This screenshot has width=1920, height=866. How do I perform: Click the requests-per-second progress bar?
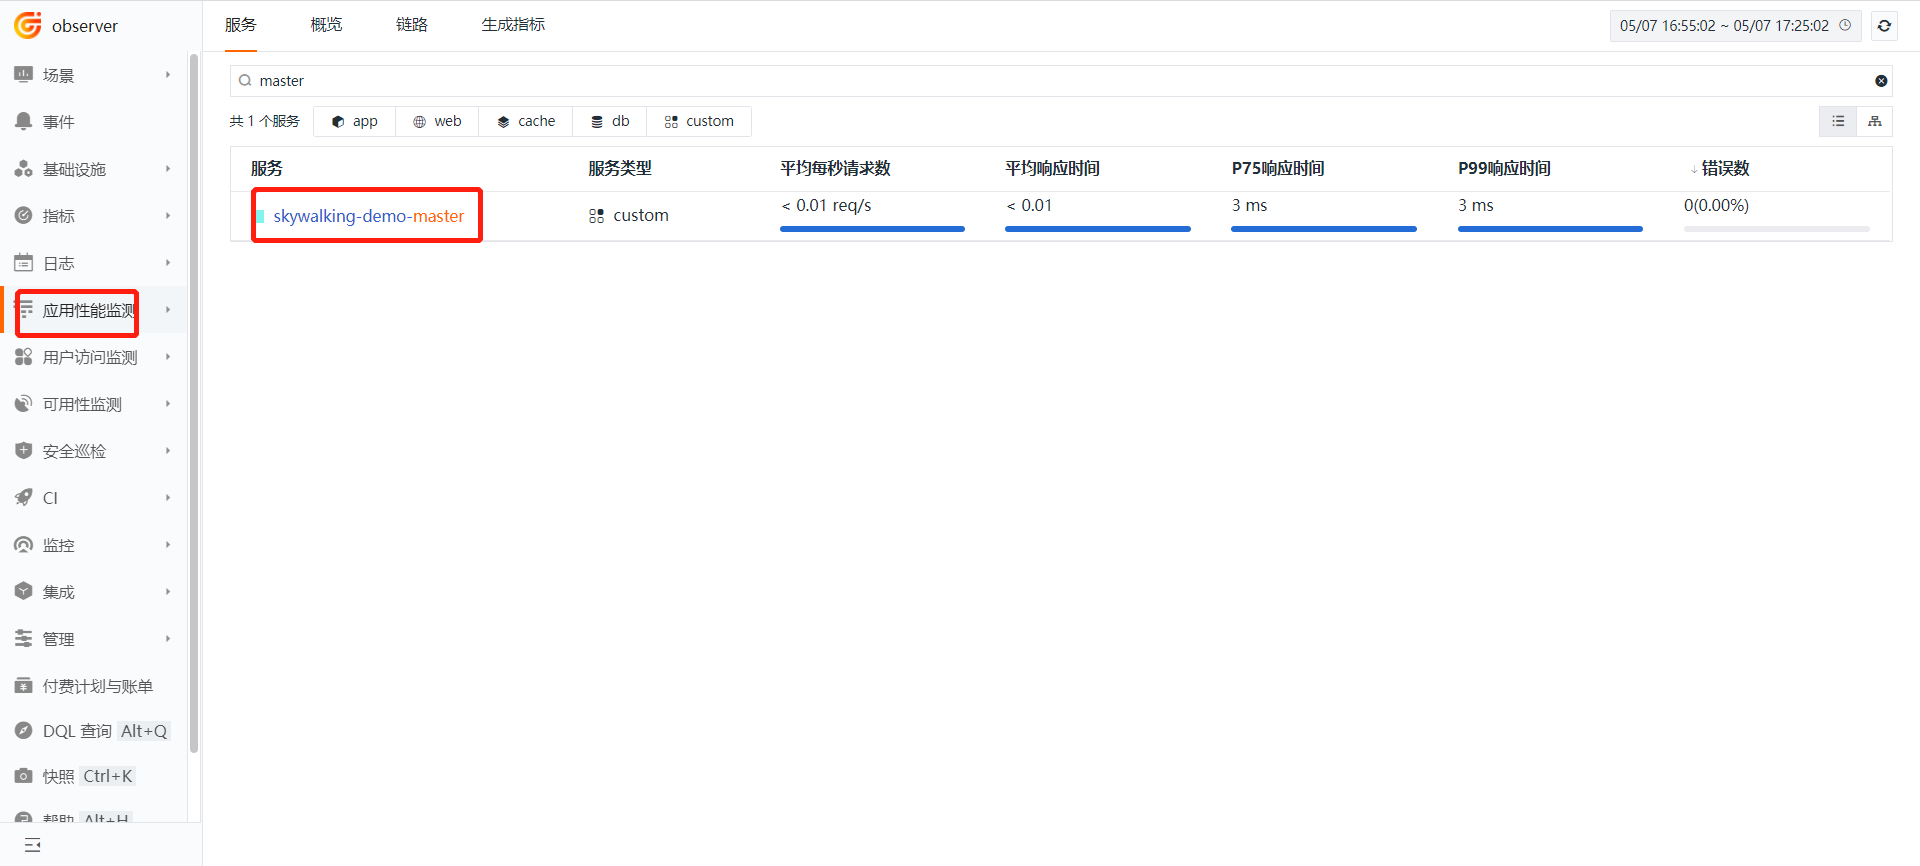click(x=872, y=229)
